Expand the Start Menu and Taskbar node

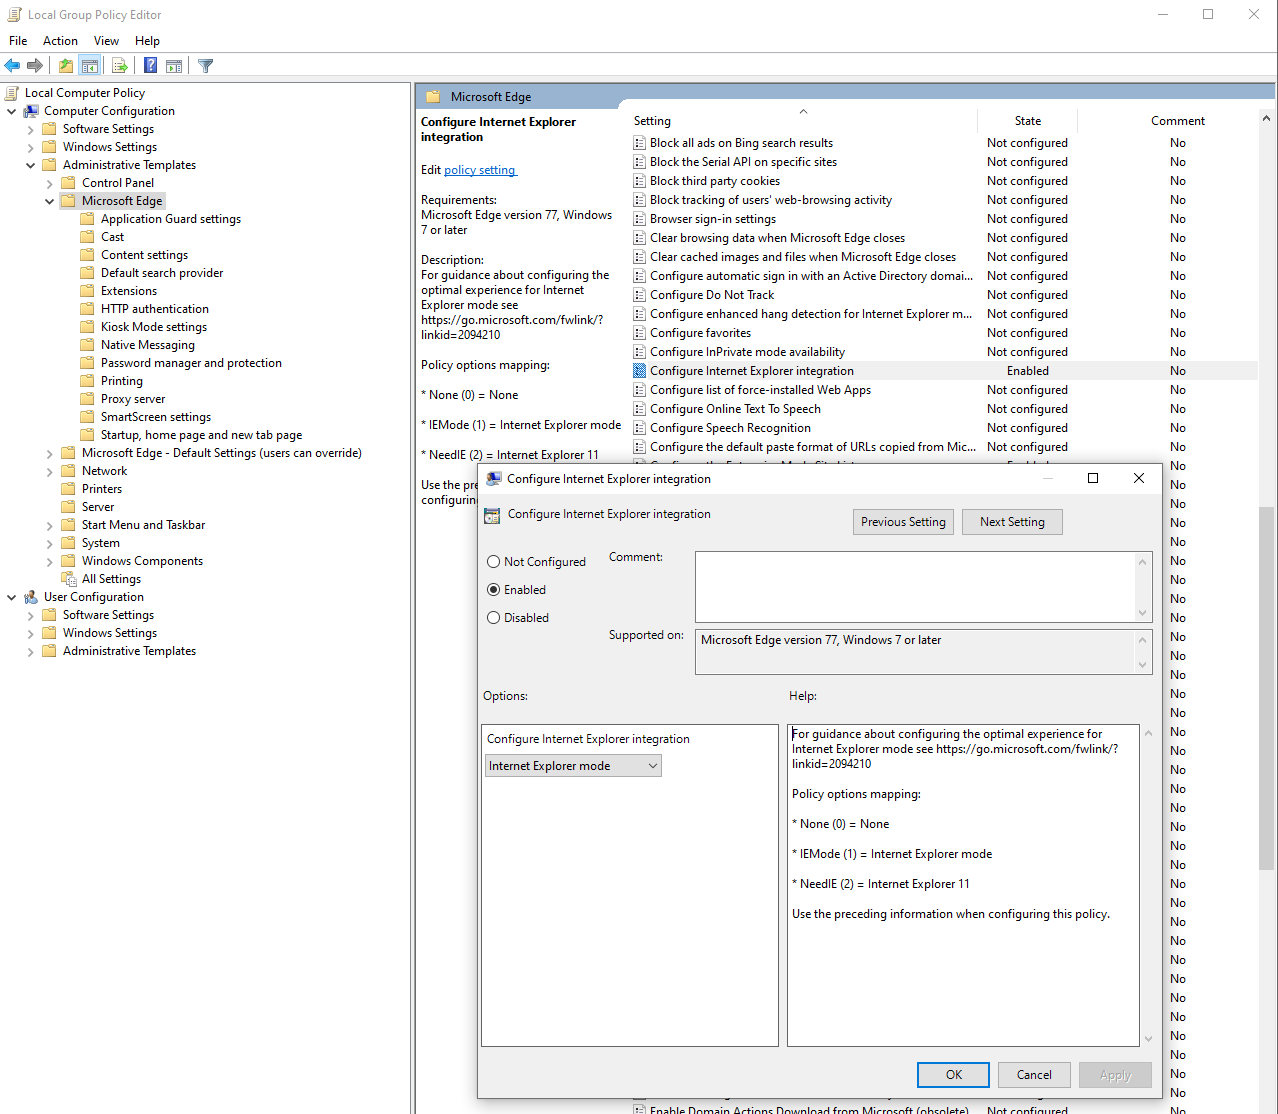point(50,525)
